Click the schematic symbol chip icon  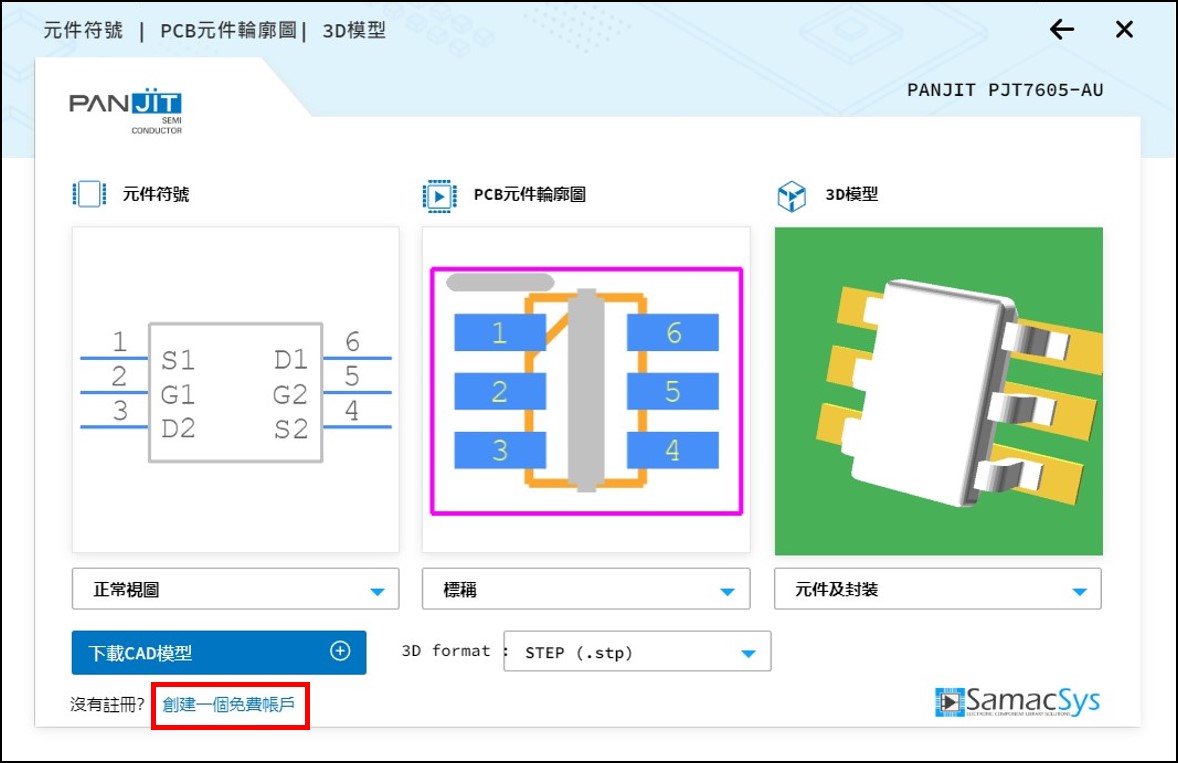click(89, 194)
